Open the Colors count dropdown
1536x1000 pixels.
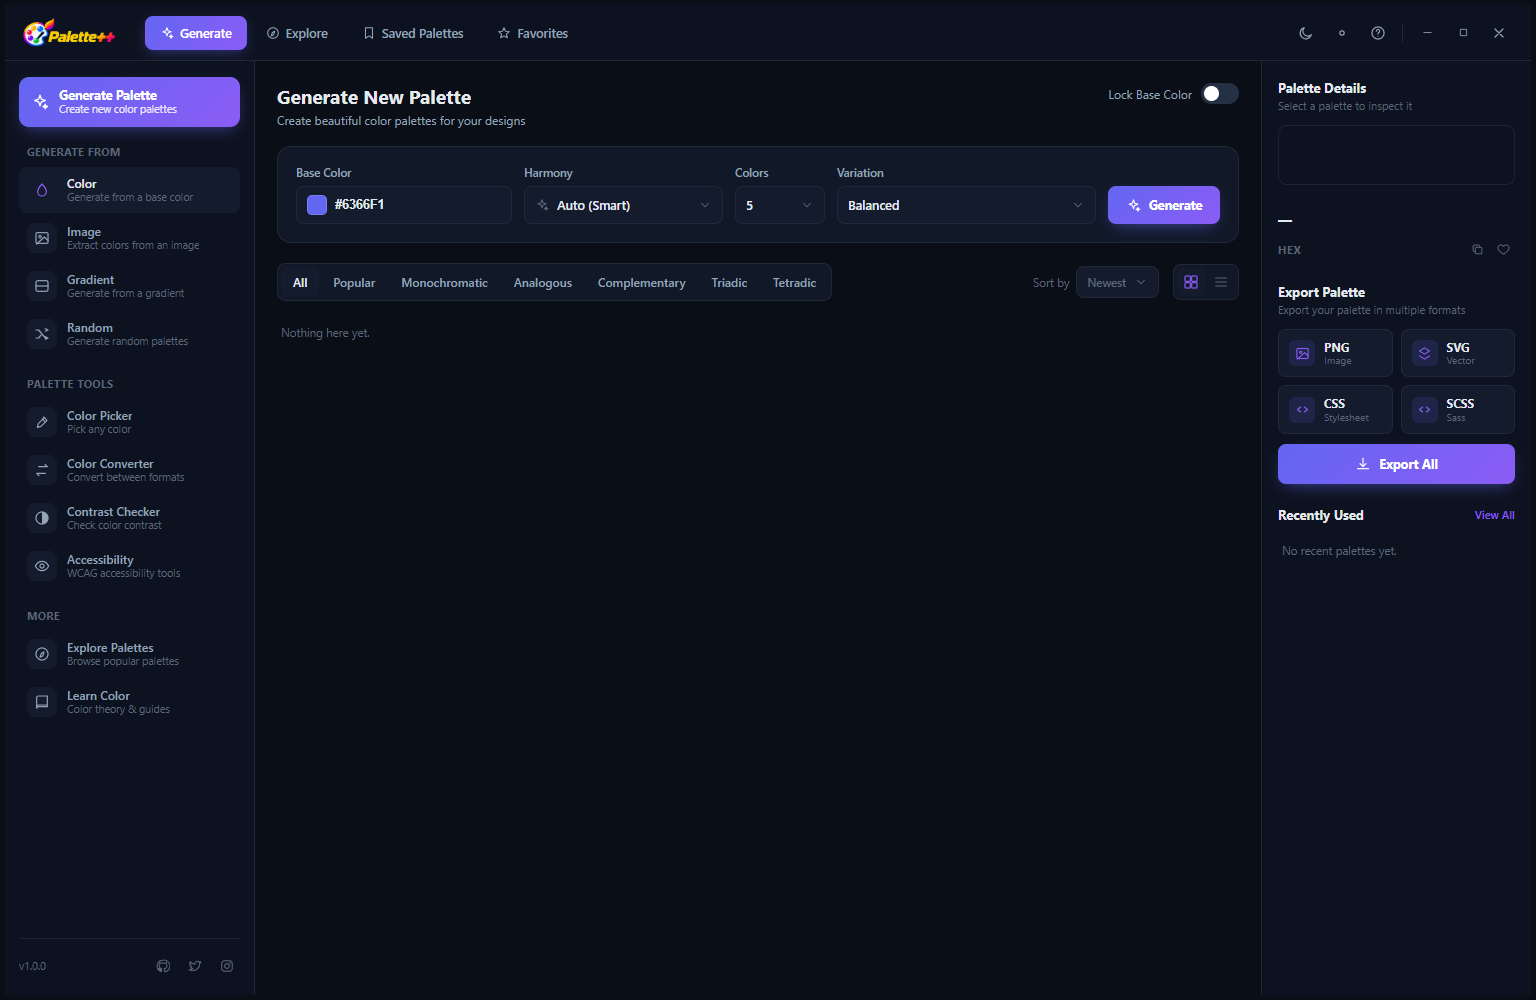click(x=780, y=205)
